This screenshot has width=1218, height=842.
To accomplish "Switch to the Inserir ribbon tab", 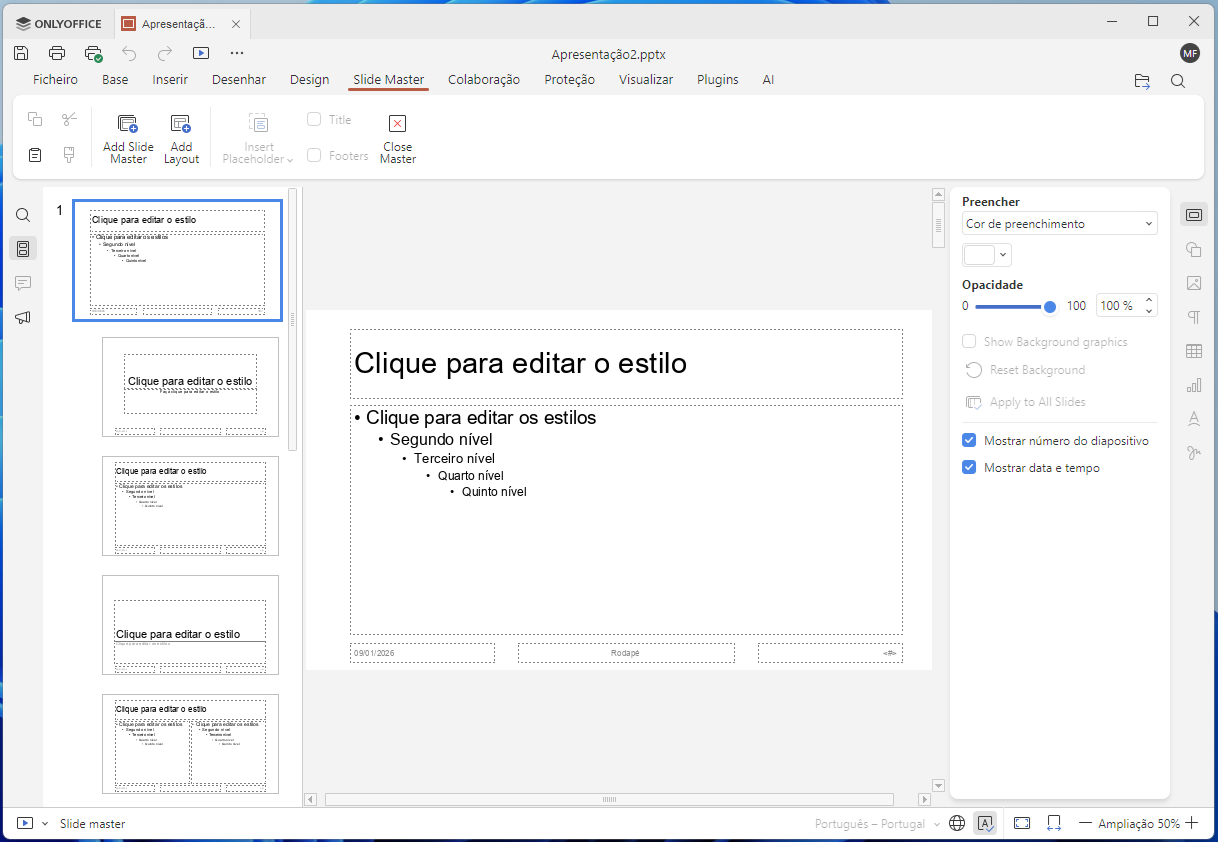I will tap(170, 79).
